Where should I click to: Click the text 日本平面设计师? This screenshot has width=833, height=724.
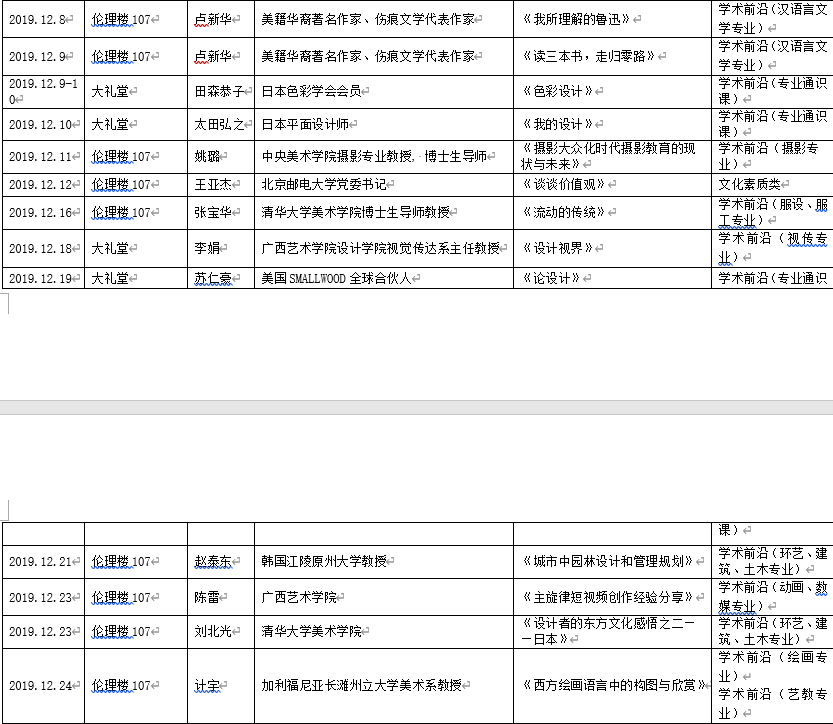click(305, 125)
